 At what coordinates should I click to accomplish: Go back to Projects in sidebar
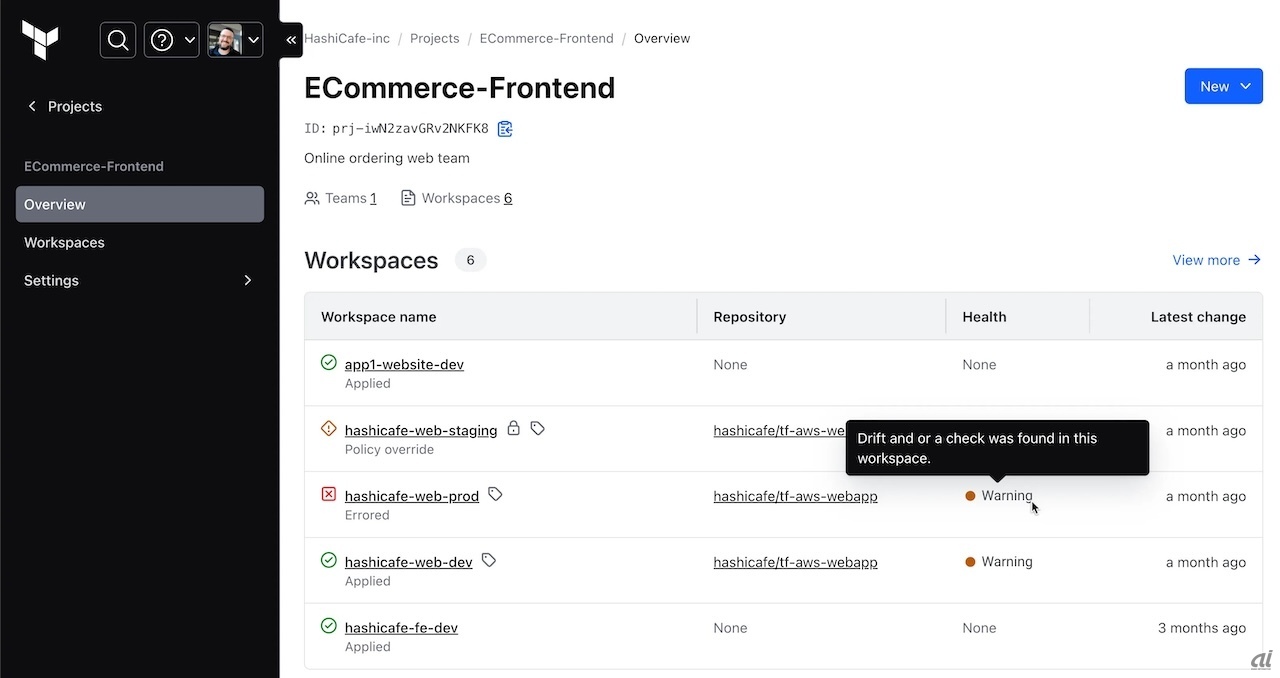[x=65, y=106]
